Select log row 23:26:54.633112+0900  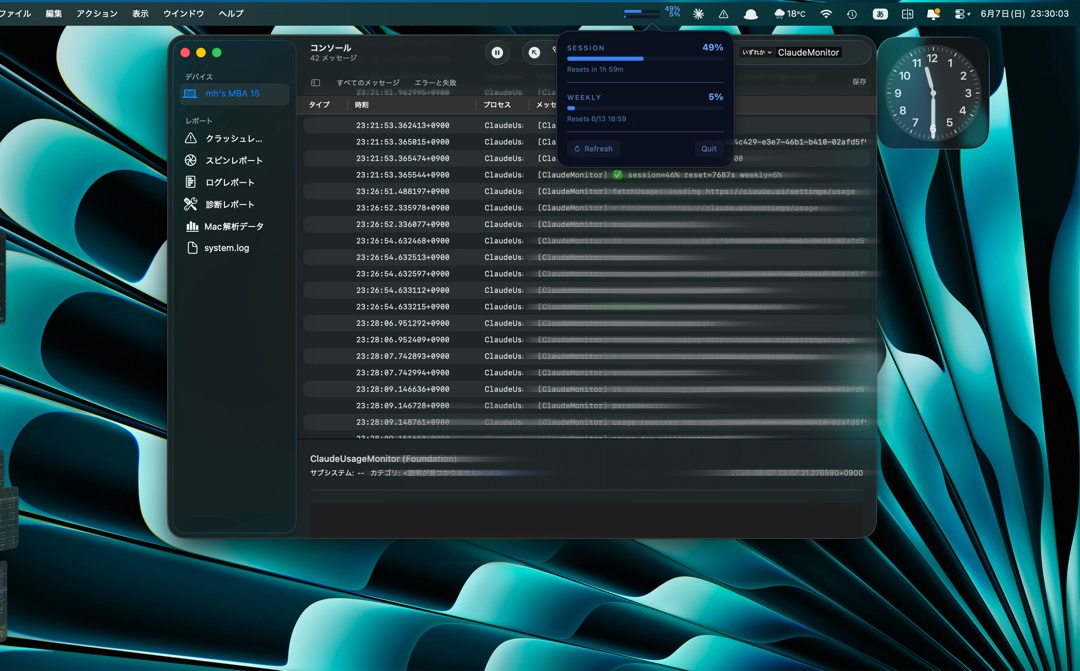click(x=586, y=291)
